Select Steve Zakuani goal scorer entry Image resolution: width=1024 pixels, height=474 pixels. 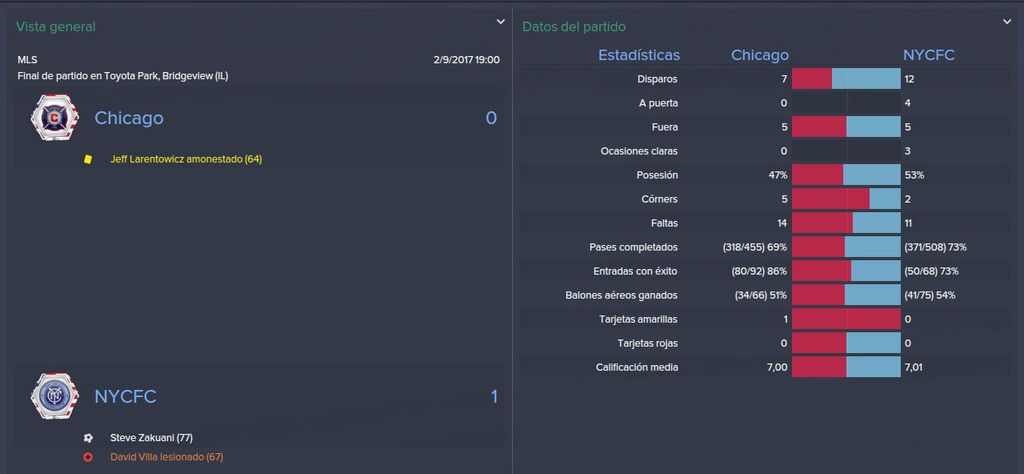152,437
